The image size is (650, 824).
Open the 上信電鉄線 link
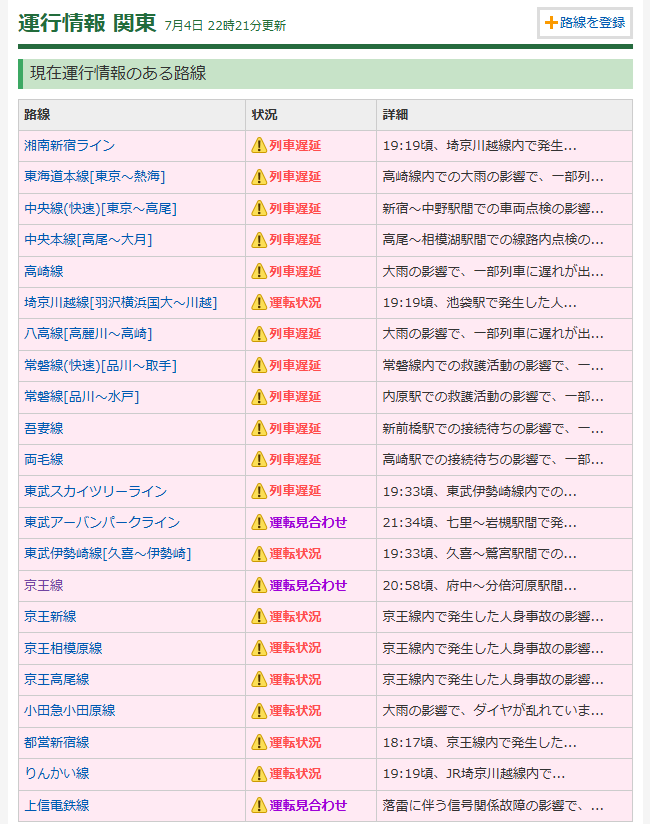(57, 805)
